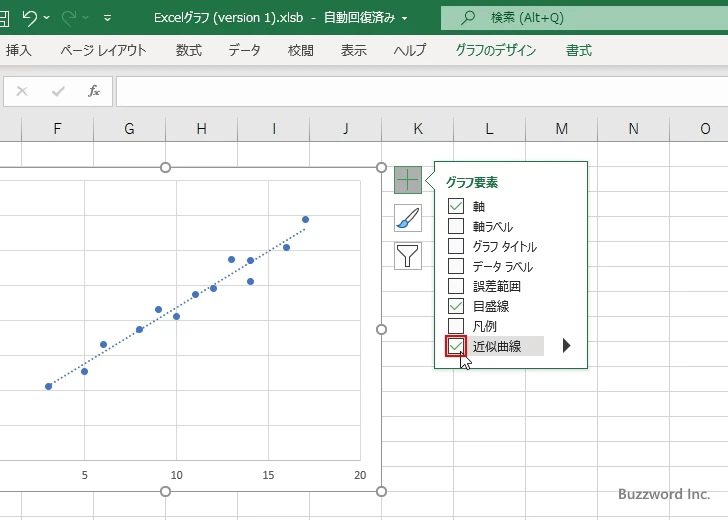Viewport: 728px width, 520px height.
Task: Click the formula bar enter checkmark icon
Action: point(58,91)
